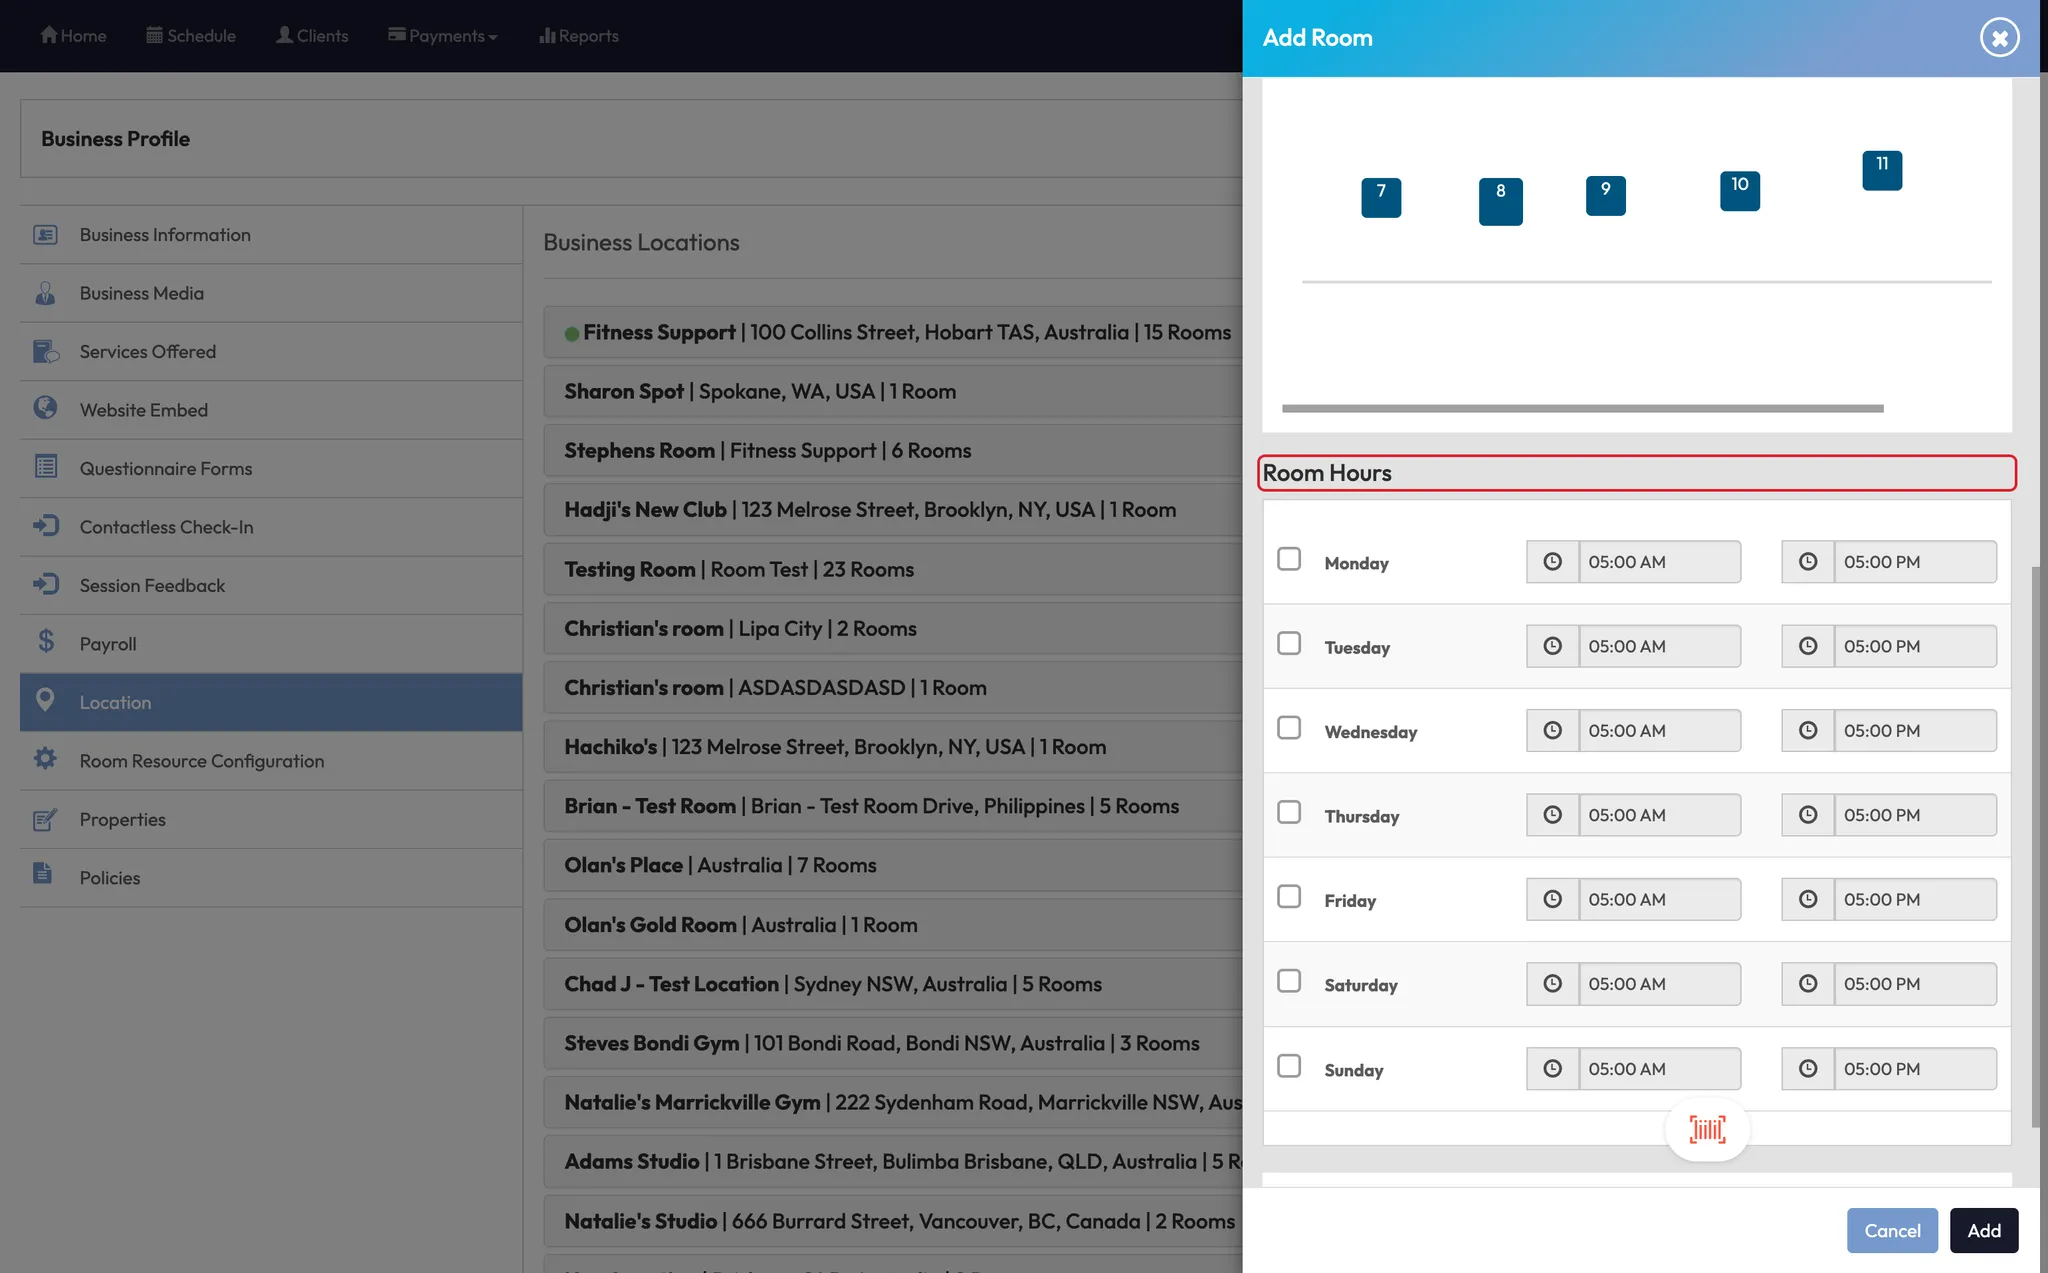
Task: Open Tuesday's 05:00 AM start time picker
Action: [1659, 646]
